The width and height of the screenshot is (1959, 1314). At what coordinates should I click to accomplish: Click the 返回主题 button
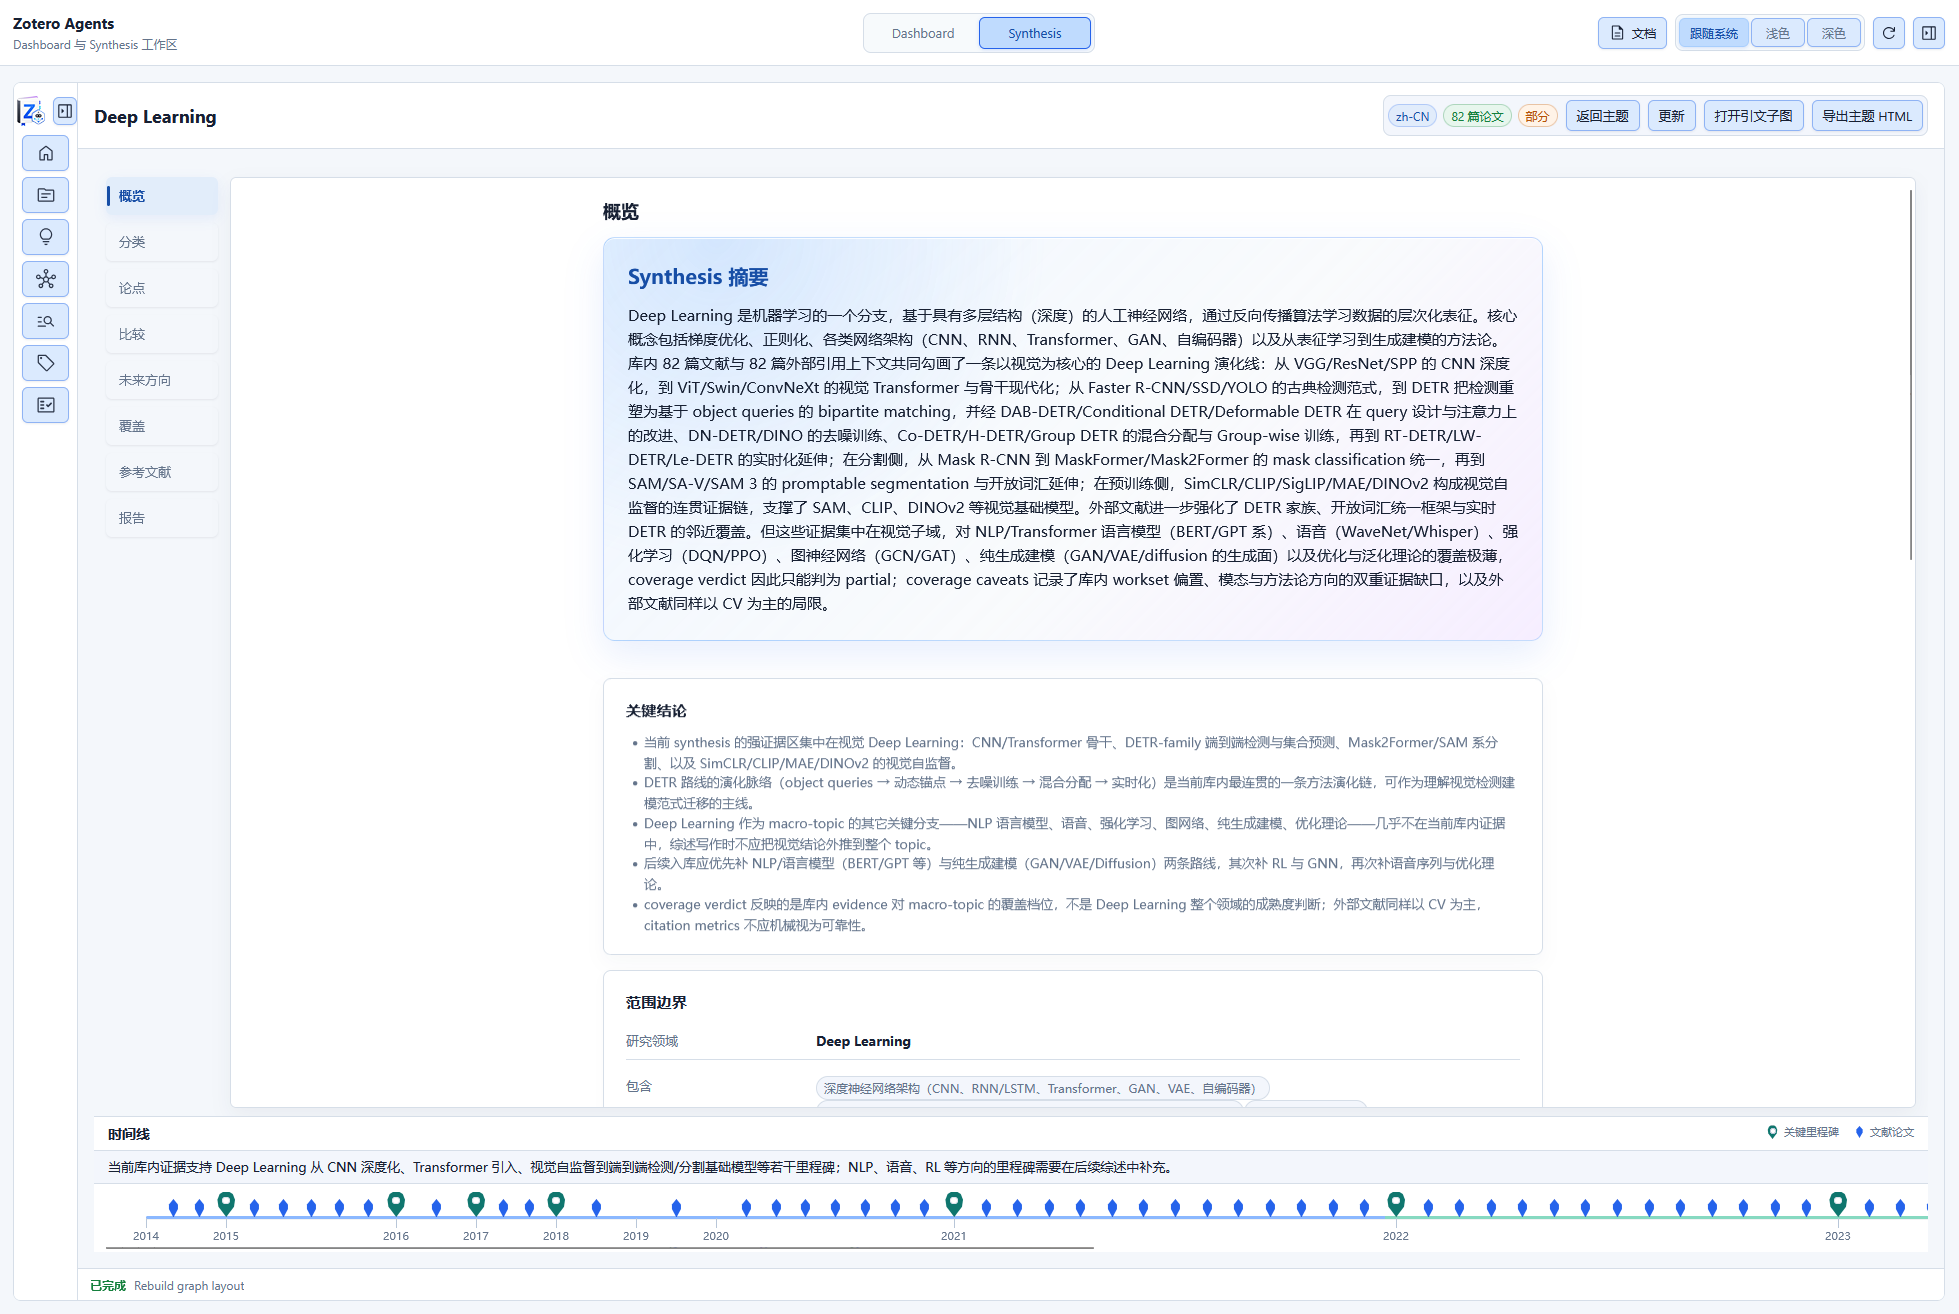pyautogui.click(x=1602, y=116)
